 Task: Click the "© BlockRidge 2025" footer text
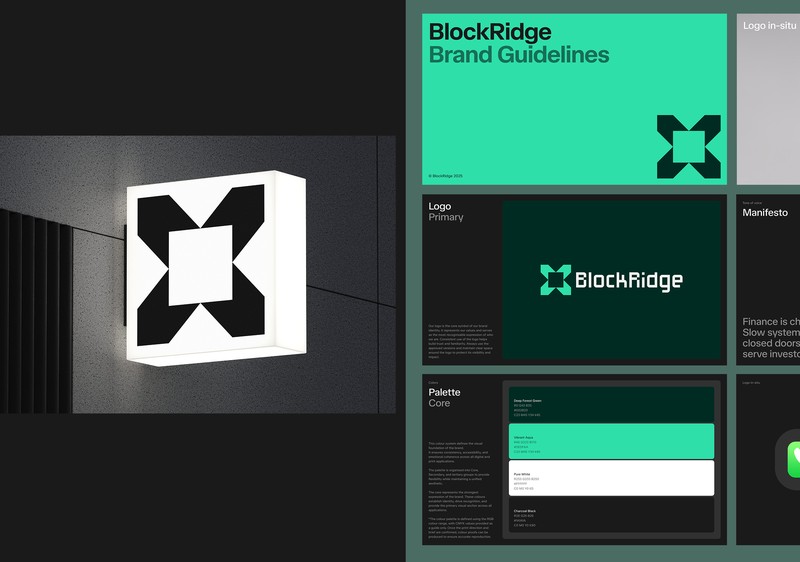click(445, 176)
